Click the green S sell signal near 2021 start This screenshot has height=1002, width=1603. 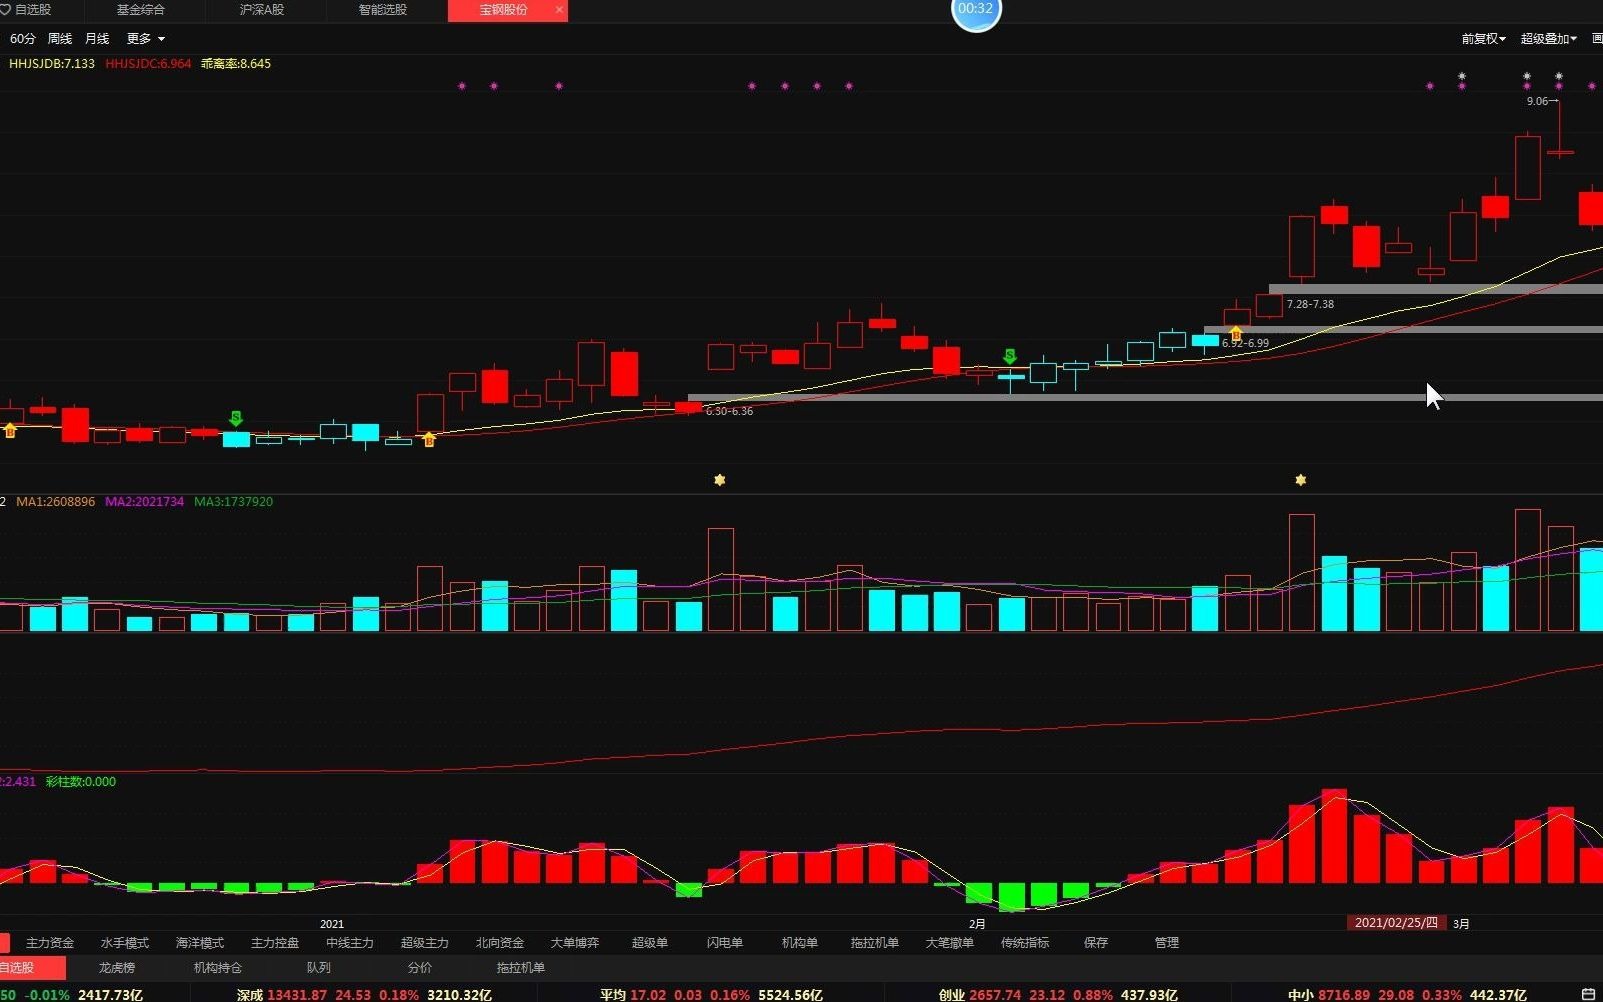pyautogui.click(x=236, y=418)
